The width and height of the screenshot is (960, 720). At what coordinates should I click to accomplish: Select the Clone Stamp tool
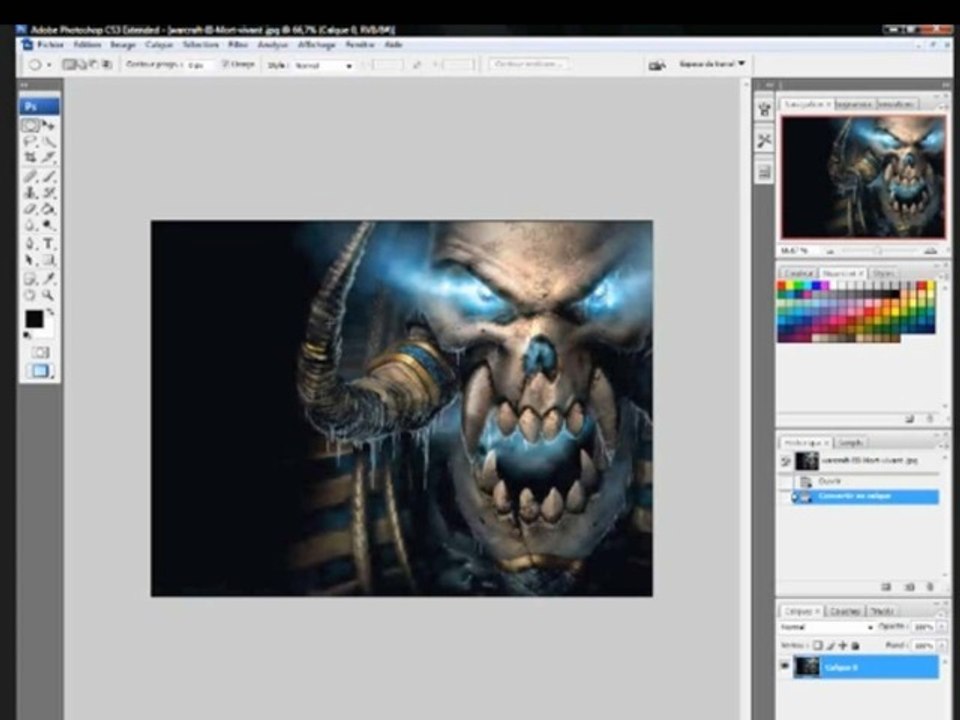tap(31, 192)
